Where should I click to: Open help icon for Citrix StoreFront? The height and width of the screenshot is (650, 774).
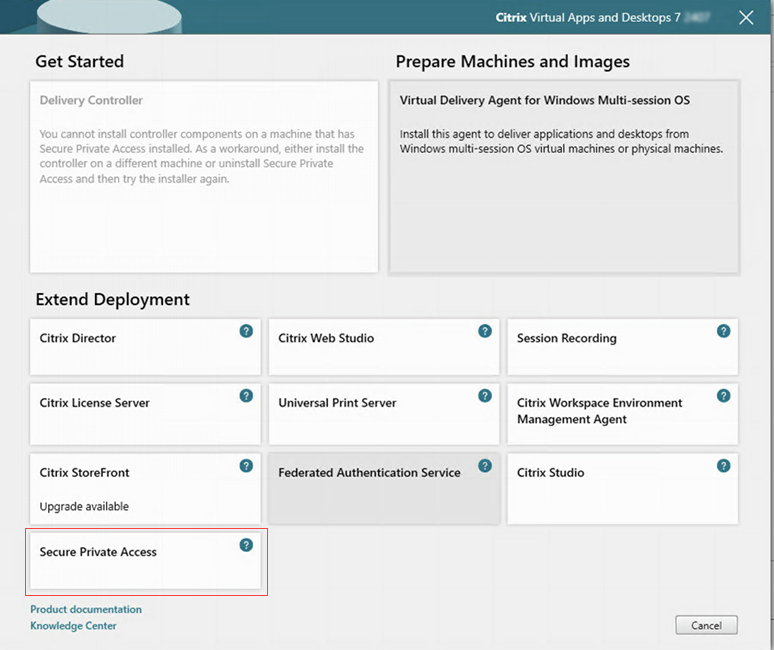click(x=246, y=466)
